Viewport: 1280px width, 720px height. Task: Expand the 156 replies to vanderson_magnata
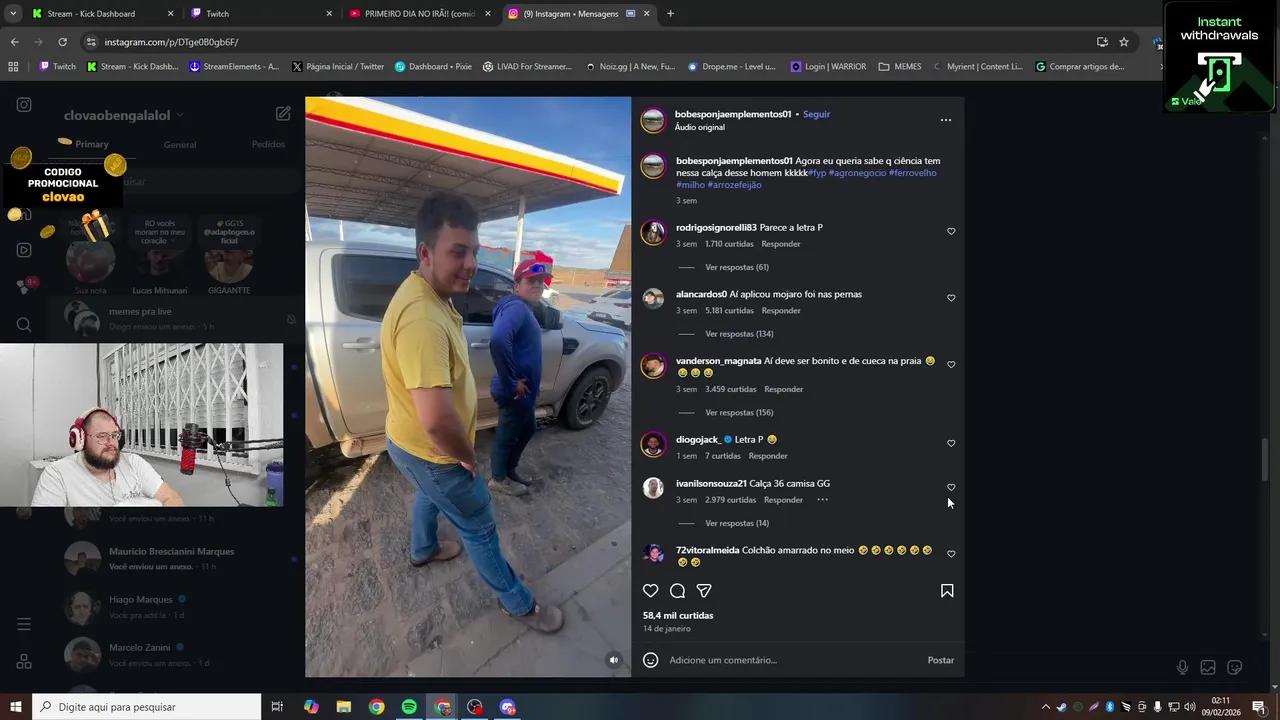pyautogui.click(x=739, y=413)
